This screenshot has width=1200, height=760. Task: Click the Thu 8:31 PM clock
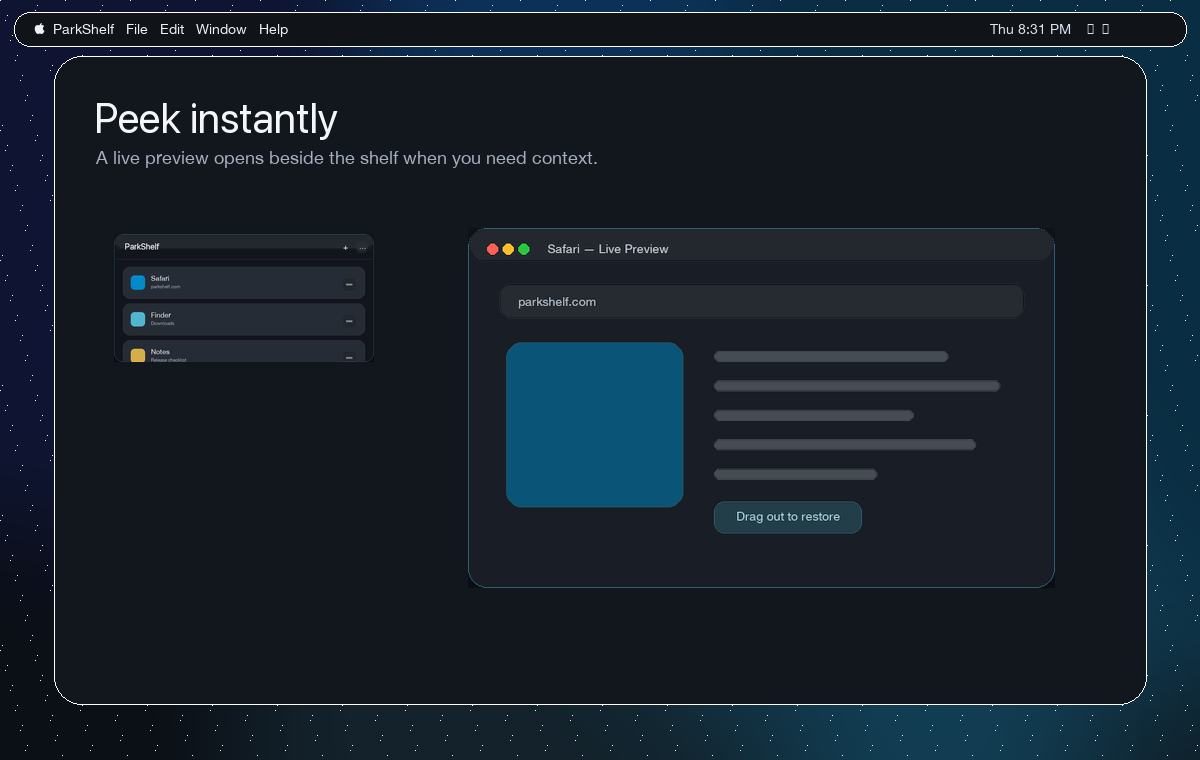point(1030,29)
